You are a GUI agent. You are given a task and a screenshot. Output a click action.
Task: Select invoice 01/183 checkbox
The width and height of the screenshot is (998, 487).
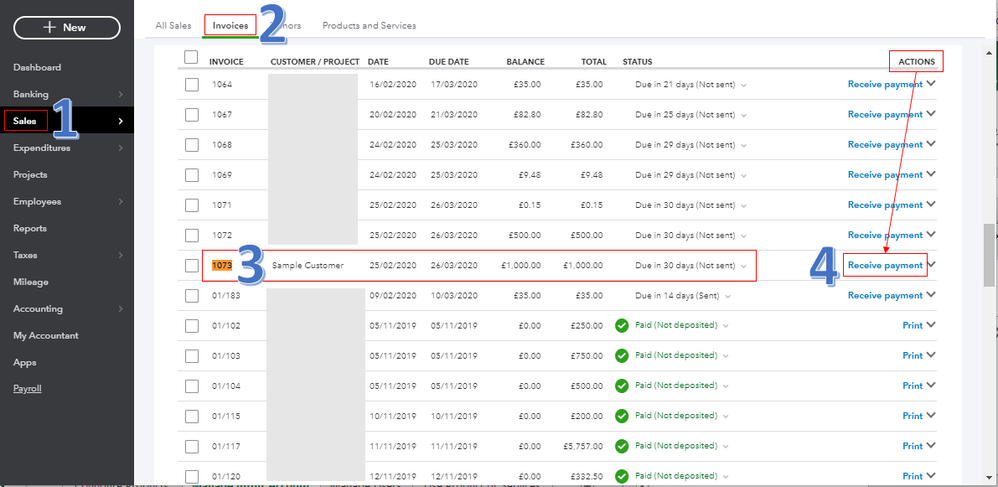(192, 295)
